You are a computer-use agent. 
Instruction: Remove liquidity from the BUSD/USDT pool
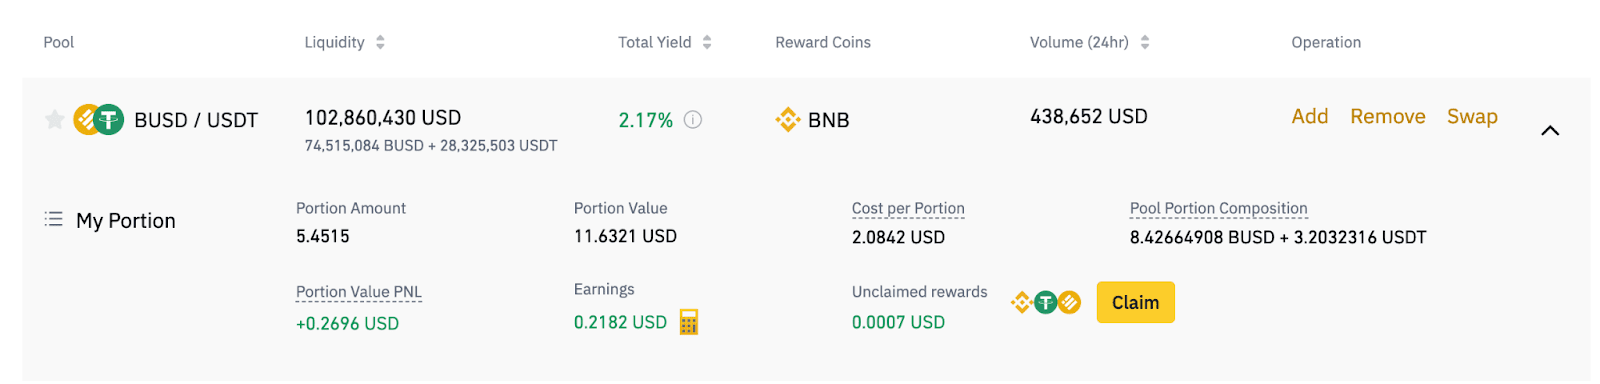coord(1388,116)
